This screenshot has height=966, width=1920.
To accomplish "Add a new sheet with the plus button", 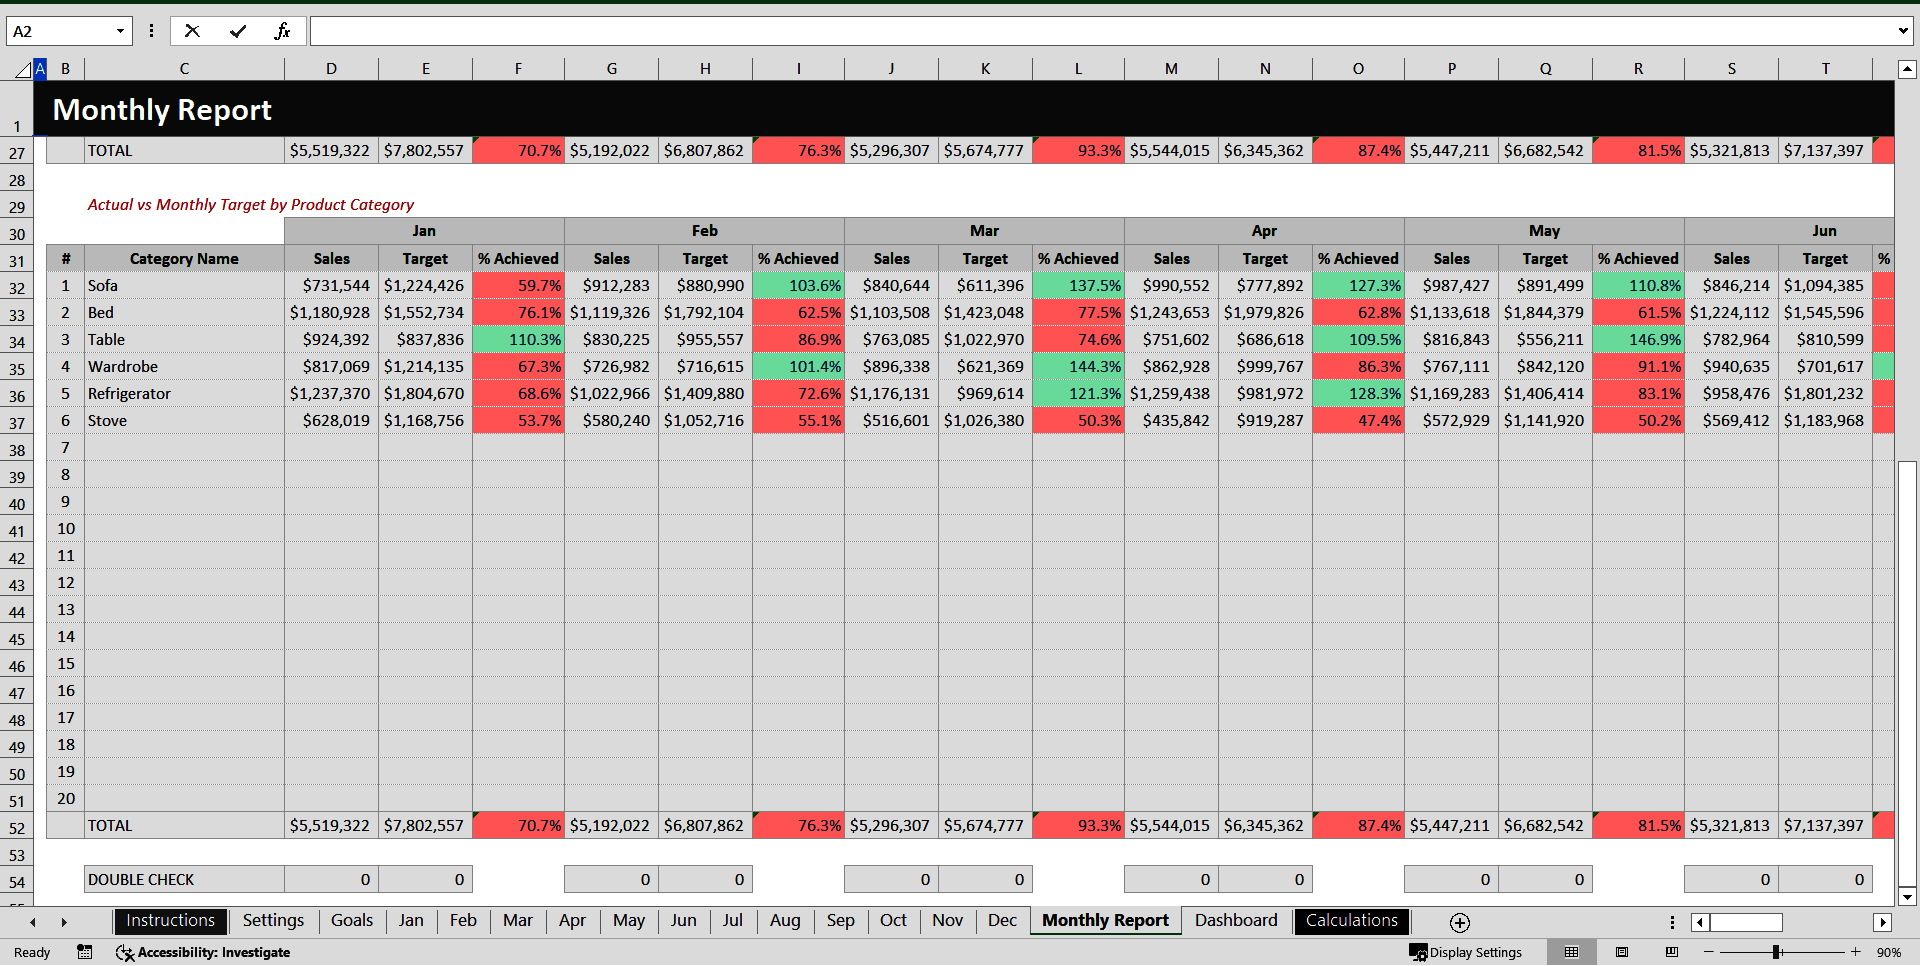I will 1459,922.
